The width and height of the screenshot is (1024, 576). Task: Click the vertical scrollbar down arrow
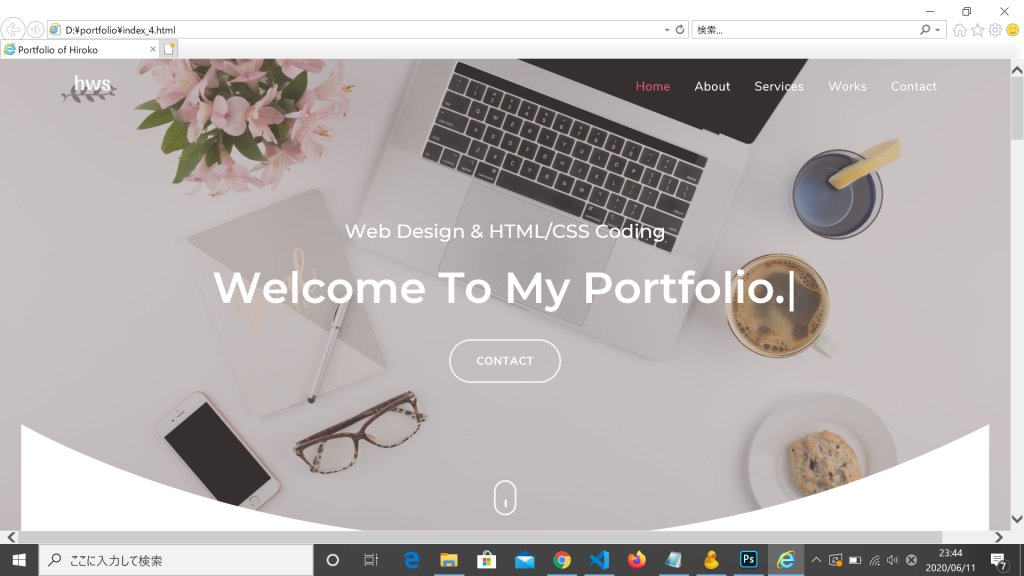1017,519
